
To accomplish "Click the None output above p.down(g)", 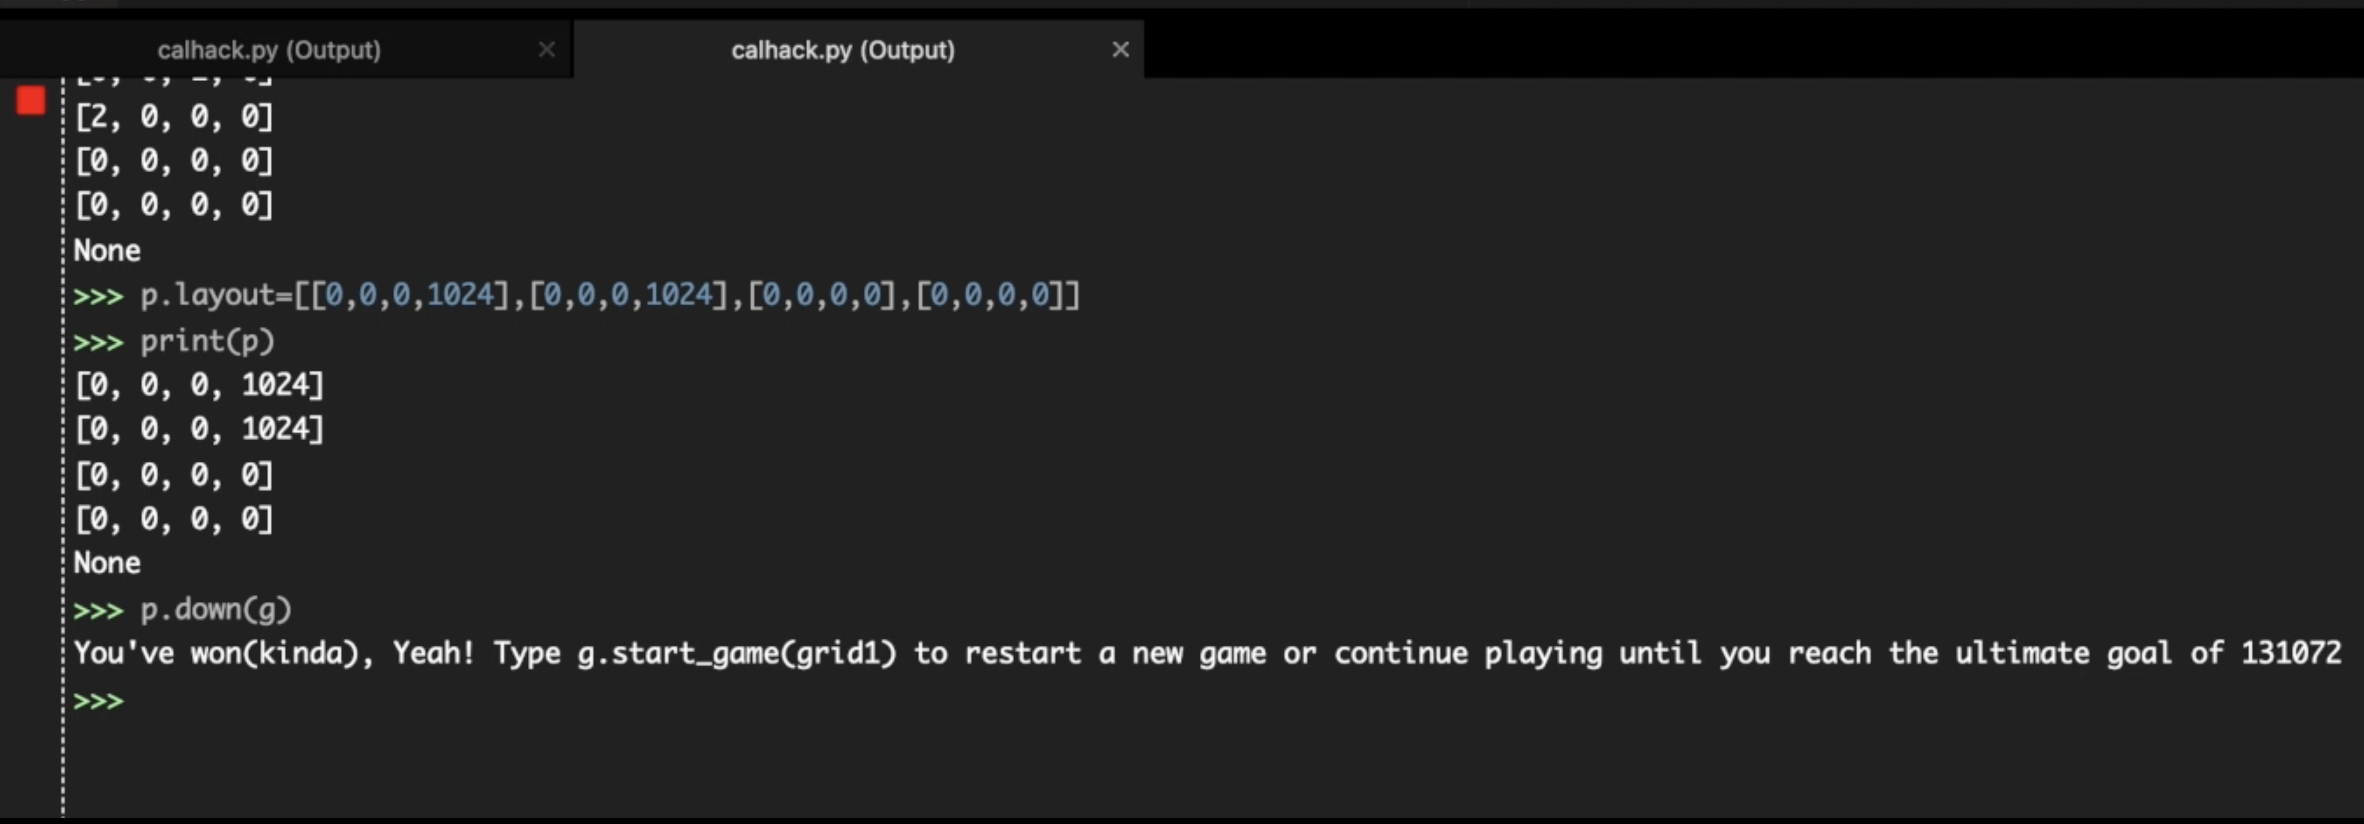I will pos(107,564).
